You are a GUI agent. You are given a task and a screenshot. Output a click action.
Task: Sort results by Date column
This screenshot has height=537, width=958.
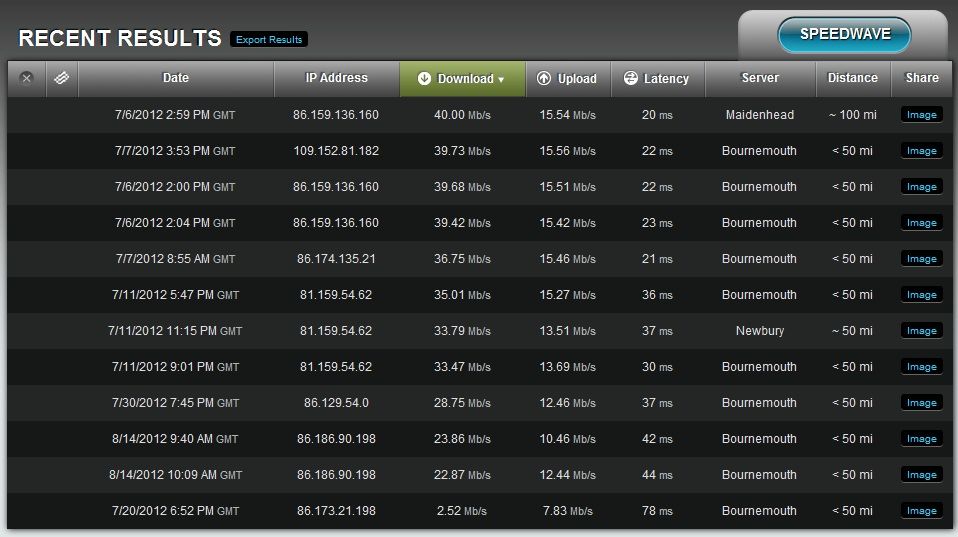pyautogui.click(x=176, y=78)
